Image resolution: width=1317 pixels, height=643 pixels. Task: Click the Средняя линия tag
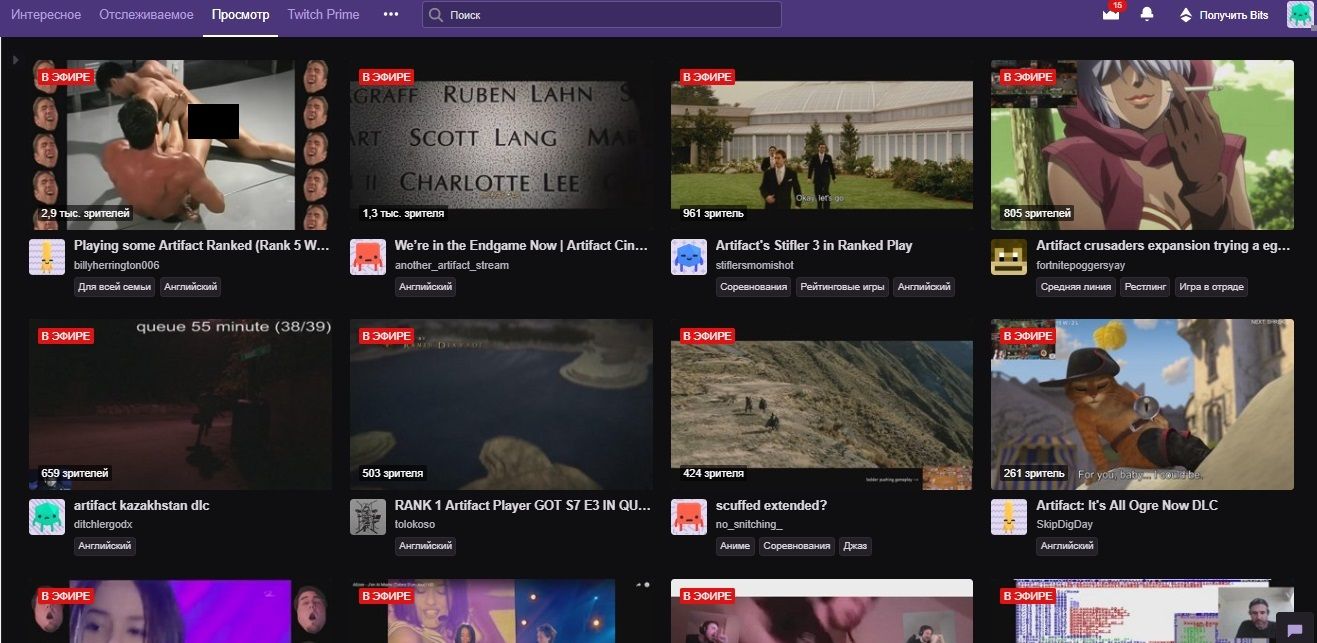coord(1075,287)
